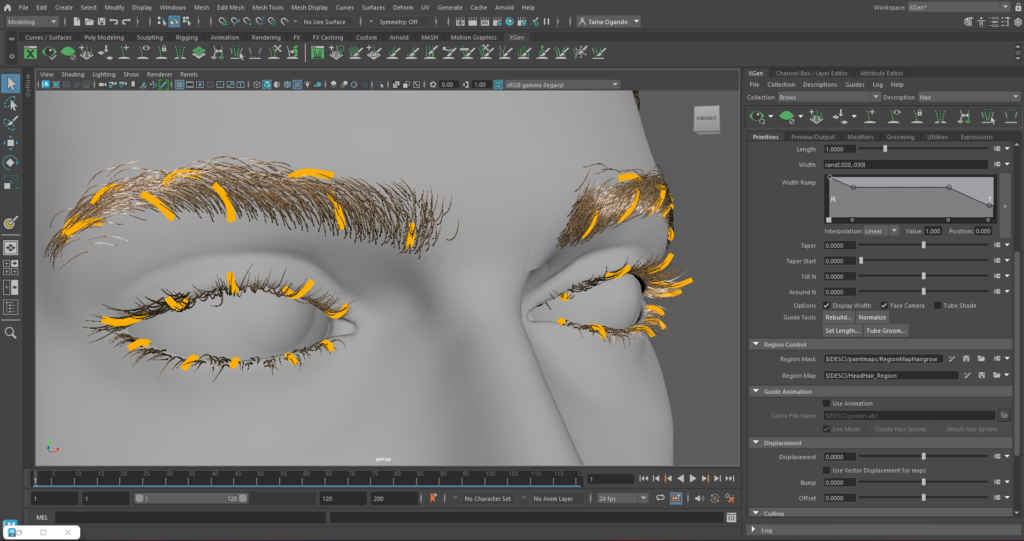Image resolution: width=1024 pixels, height=541 pixels.
Task: Click the Tube Groom button
Action: point(886,330)
